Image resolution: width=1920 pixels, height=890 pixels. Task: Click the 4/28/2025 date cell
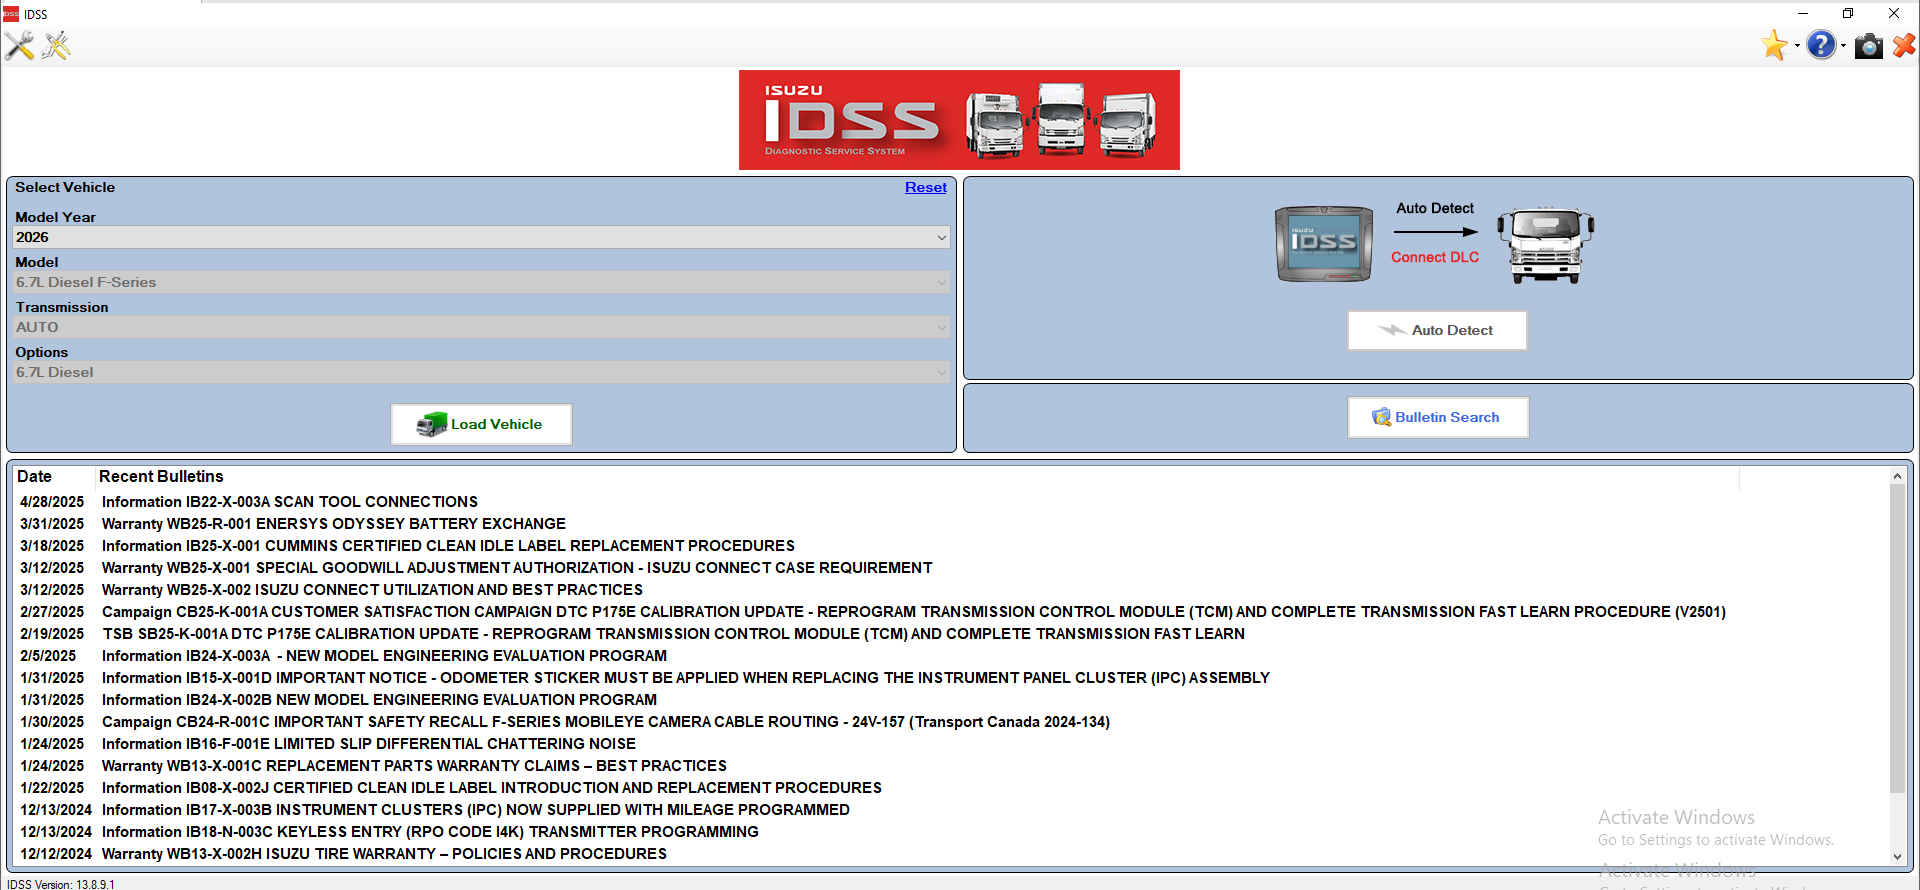click(x=52, y=502)
